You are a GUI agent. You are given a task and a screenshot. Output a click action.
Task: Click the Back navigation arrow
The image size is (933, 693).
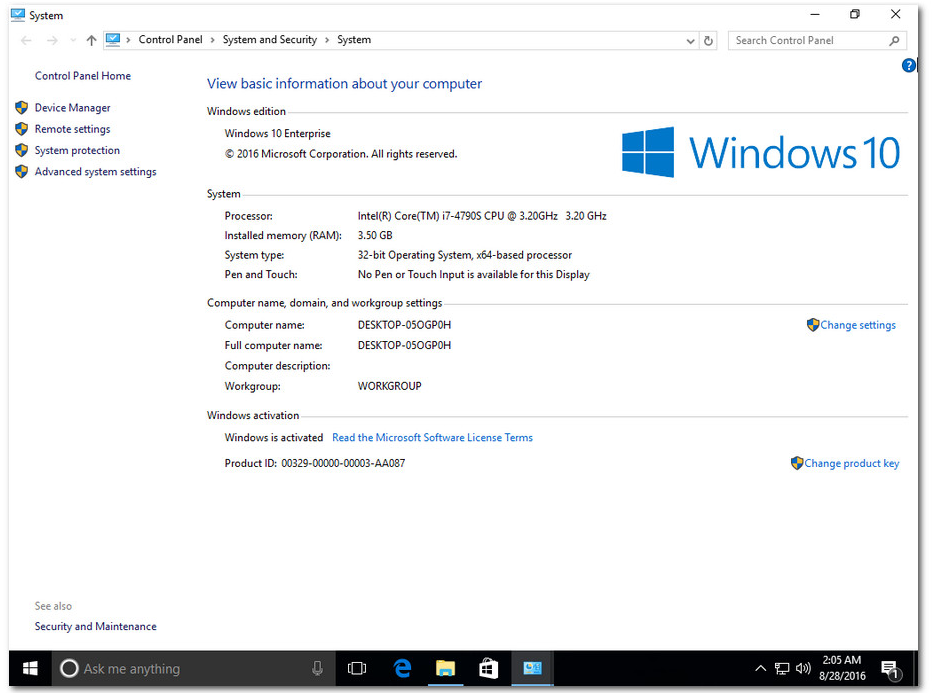pos(26,40)
